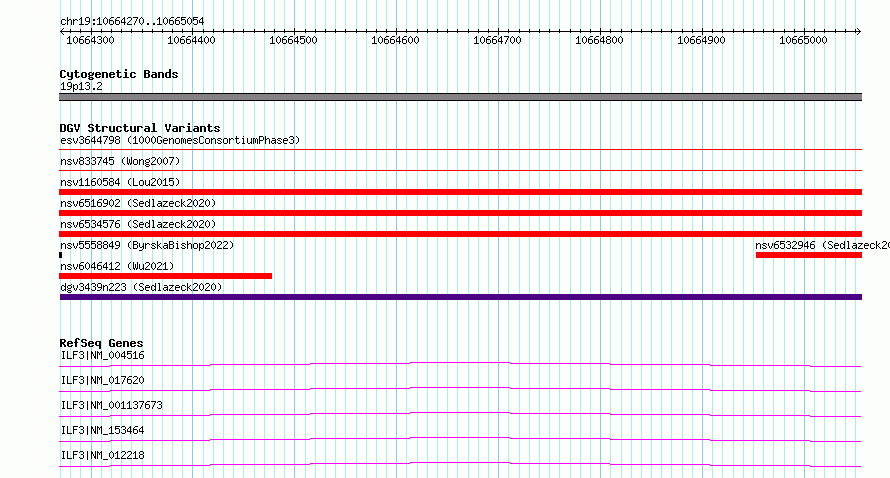Select the 19p13.2 band label
Image resolution: width=890 pixels, height=478 pixels.
click(81, 86)
